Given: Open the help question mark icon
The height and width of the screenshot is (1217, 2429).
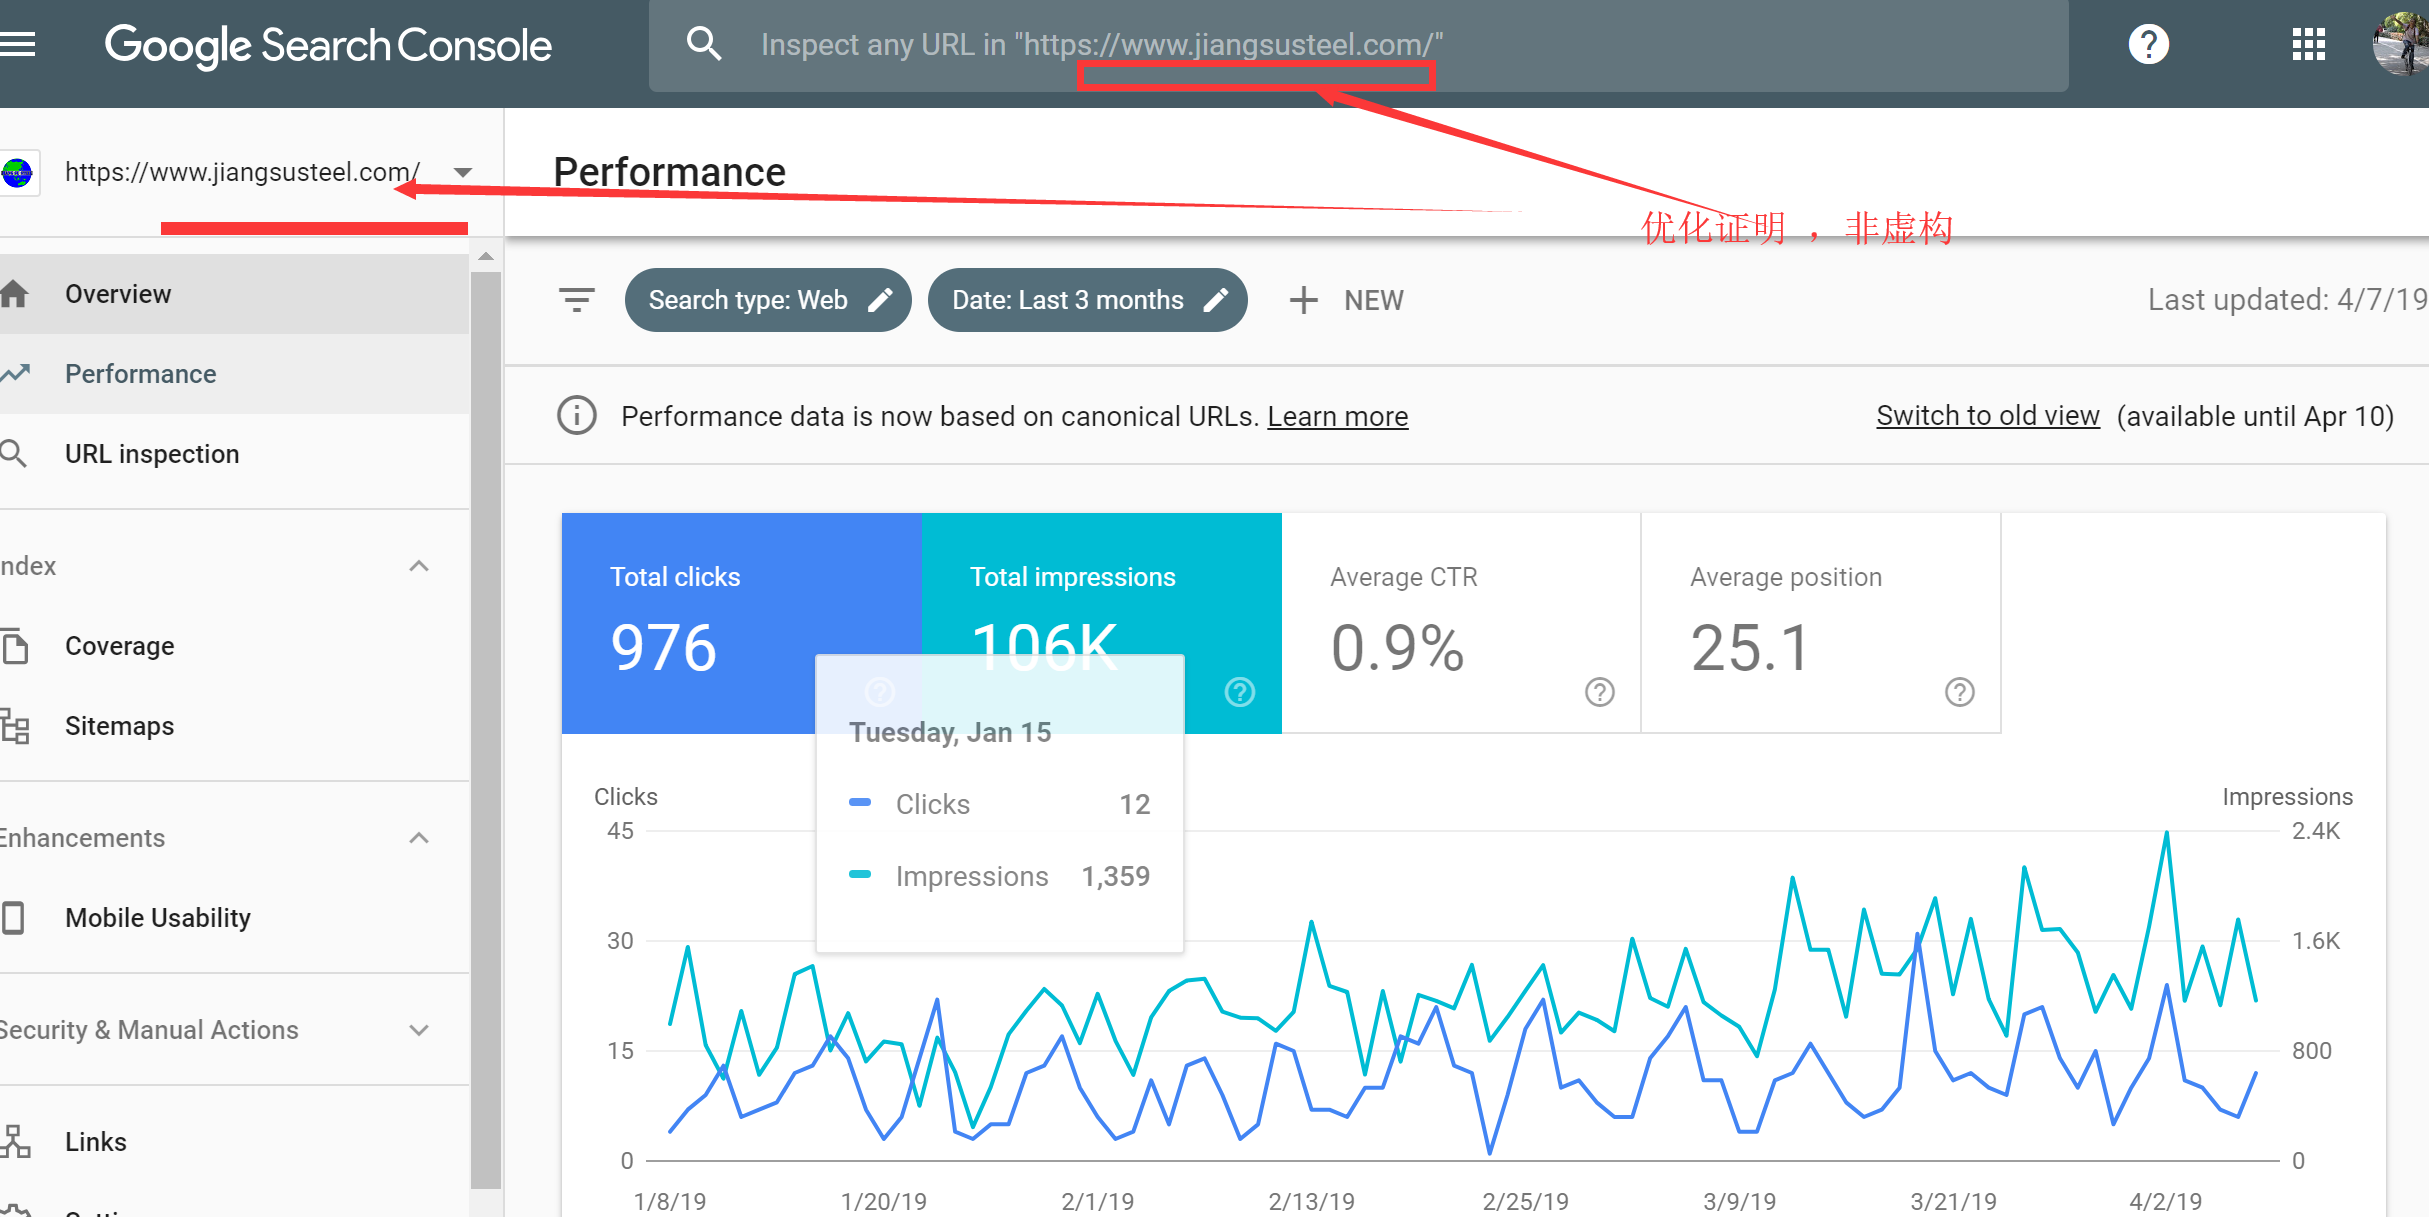Looking at the screenshot, I should click(2148, 44).
